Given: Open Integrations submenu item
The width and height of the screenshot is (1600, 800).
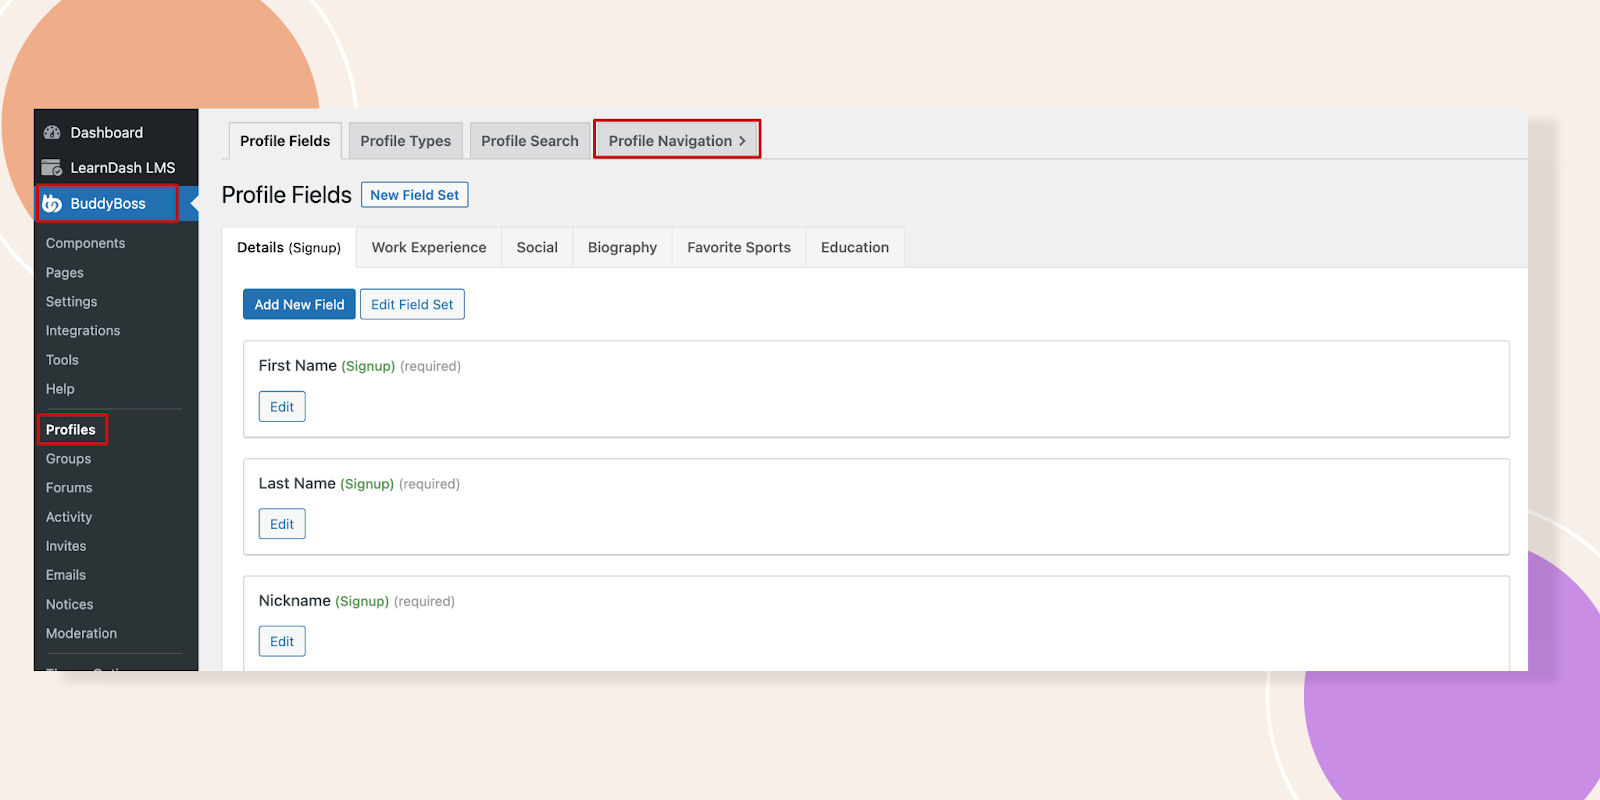Looking at the screenshot, I should tap(83, 330).
